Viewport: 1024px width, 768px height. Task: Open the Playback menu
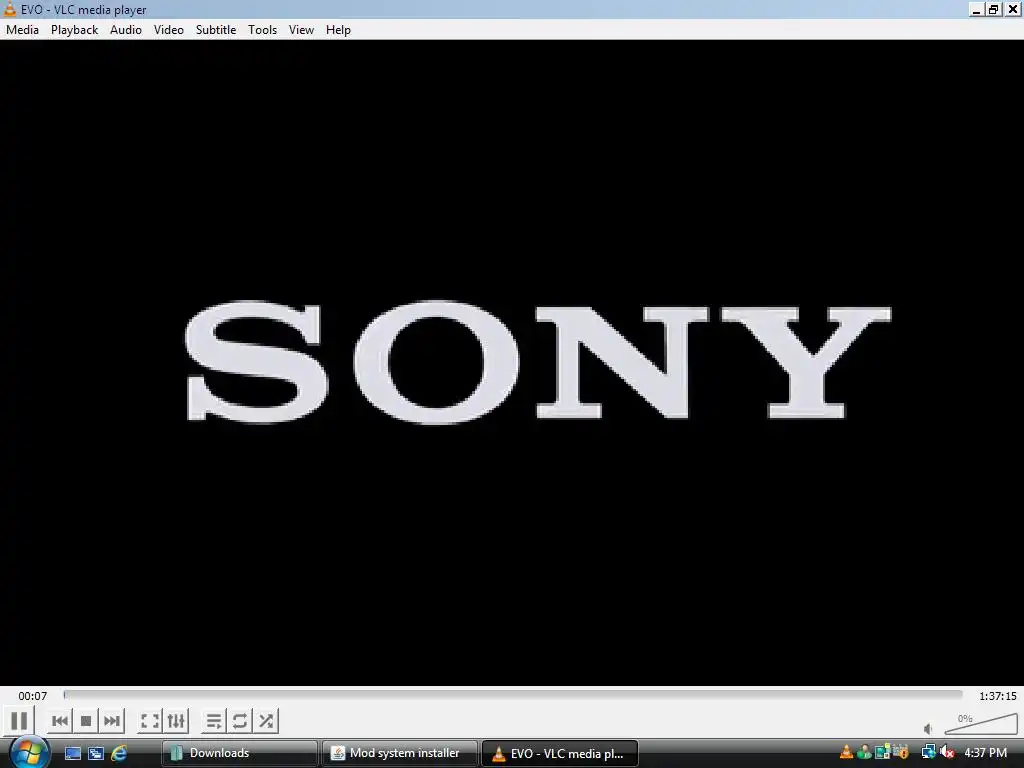(x=74, y=30)
